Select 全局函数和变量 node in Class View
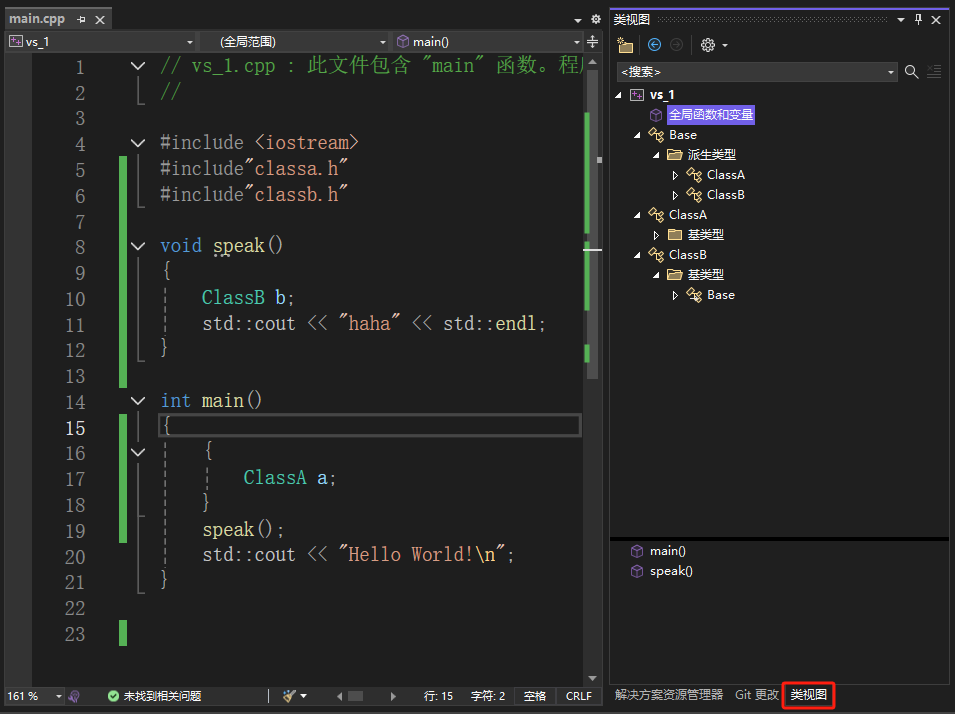 point(711,115)
